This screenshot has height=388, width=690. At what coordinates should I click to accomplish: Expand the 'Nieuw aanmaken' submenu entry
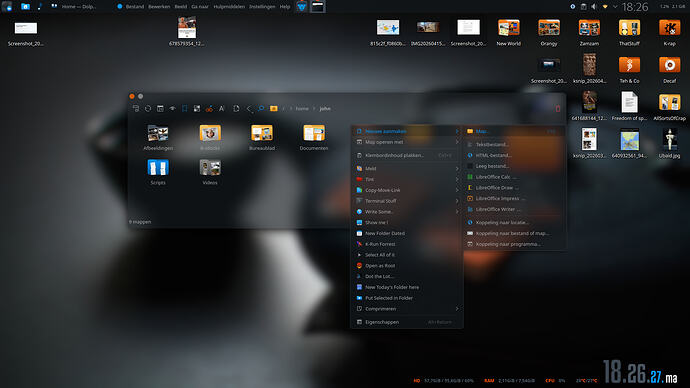[x=407, y=131]
